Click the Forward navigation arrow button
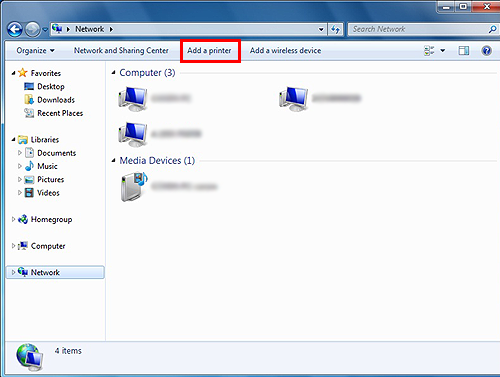500x377 pixels. (32, 30)
